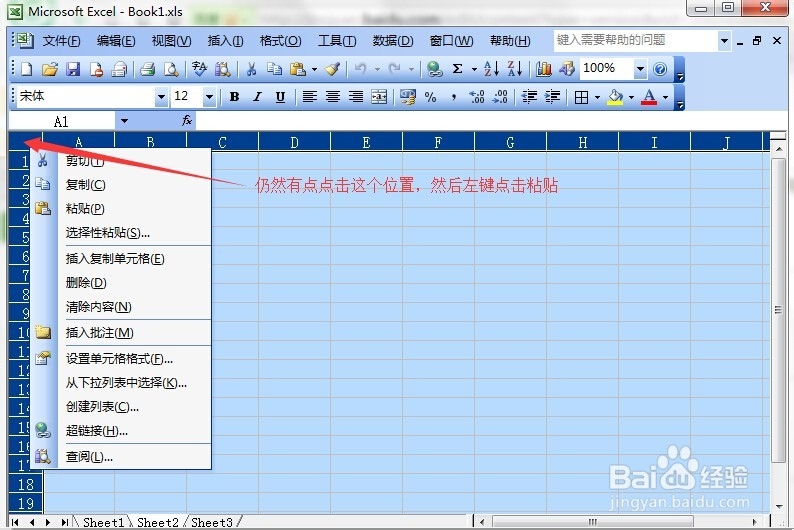This screenshot has width=794, height=530.
Task: Sort ascending with the A-Z icon
Action: (491, 69)
